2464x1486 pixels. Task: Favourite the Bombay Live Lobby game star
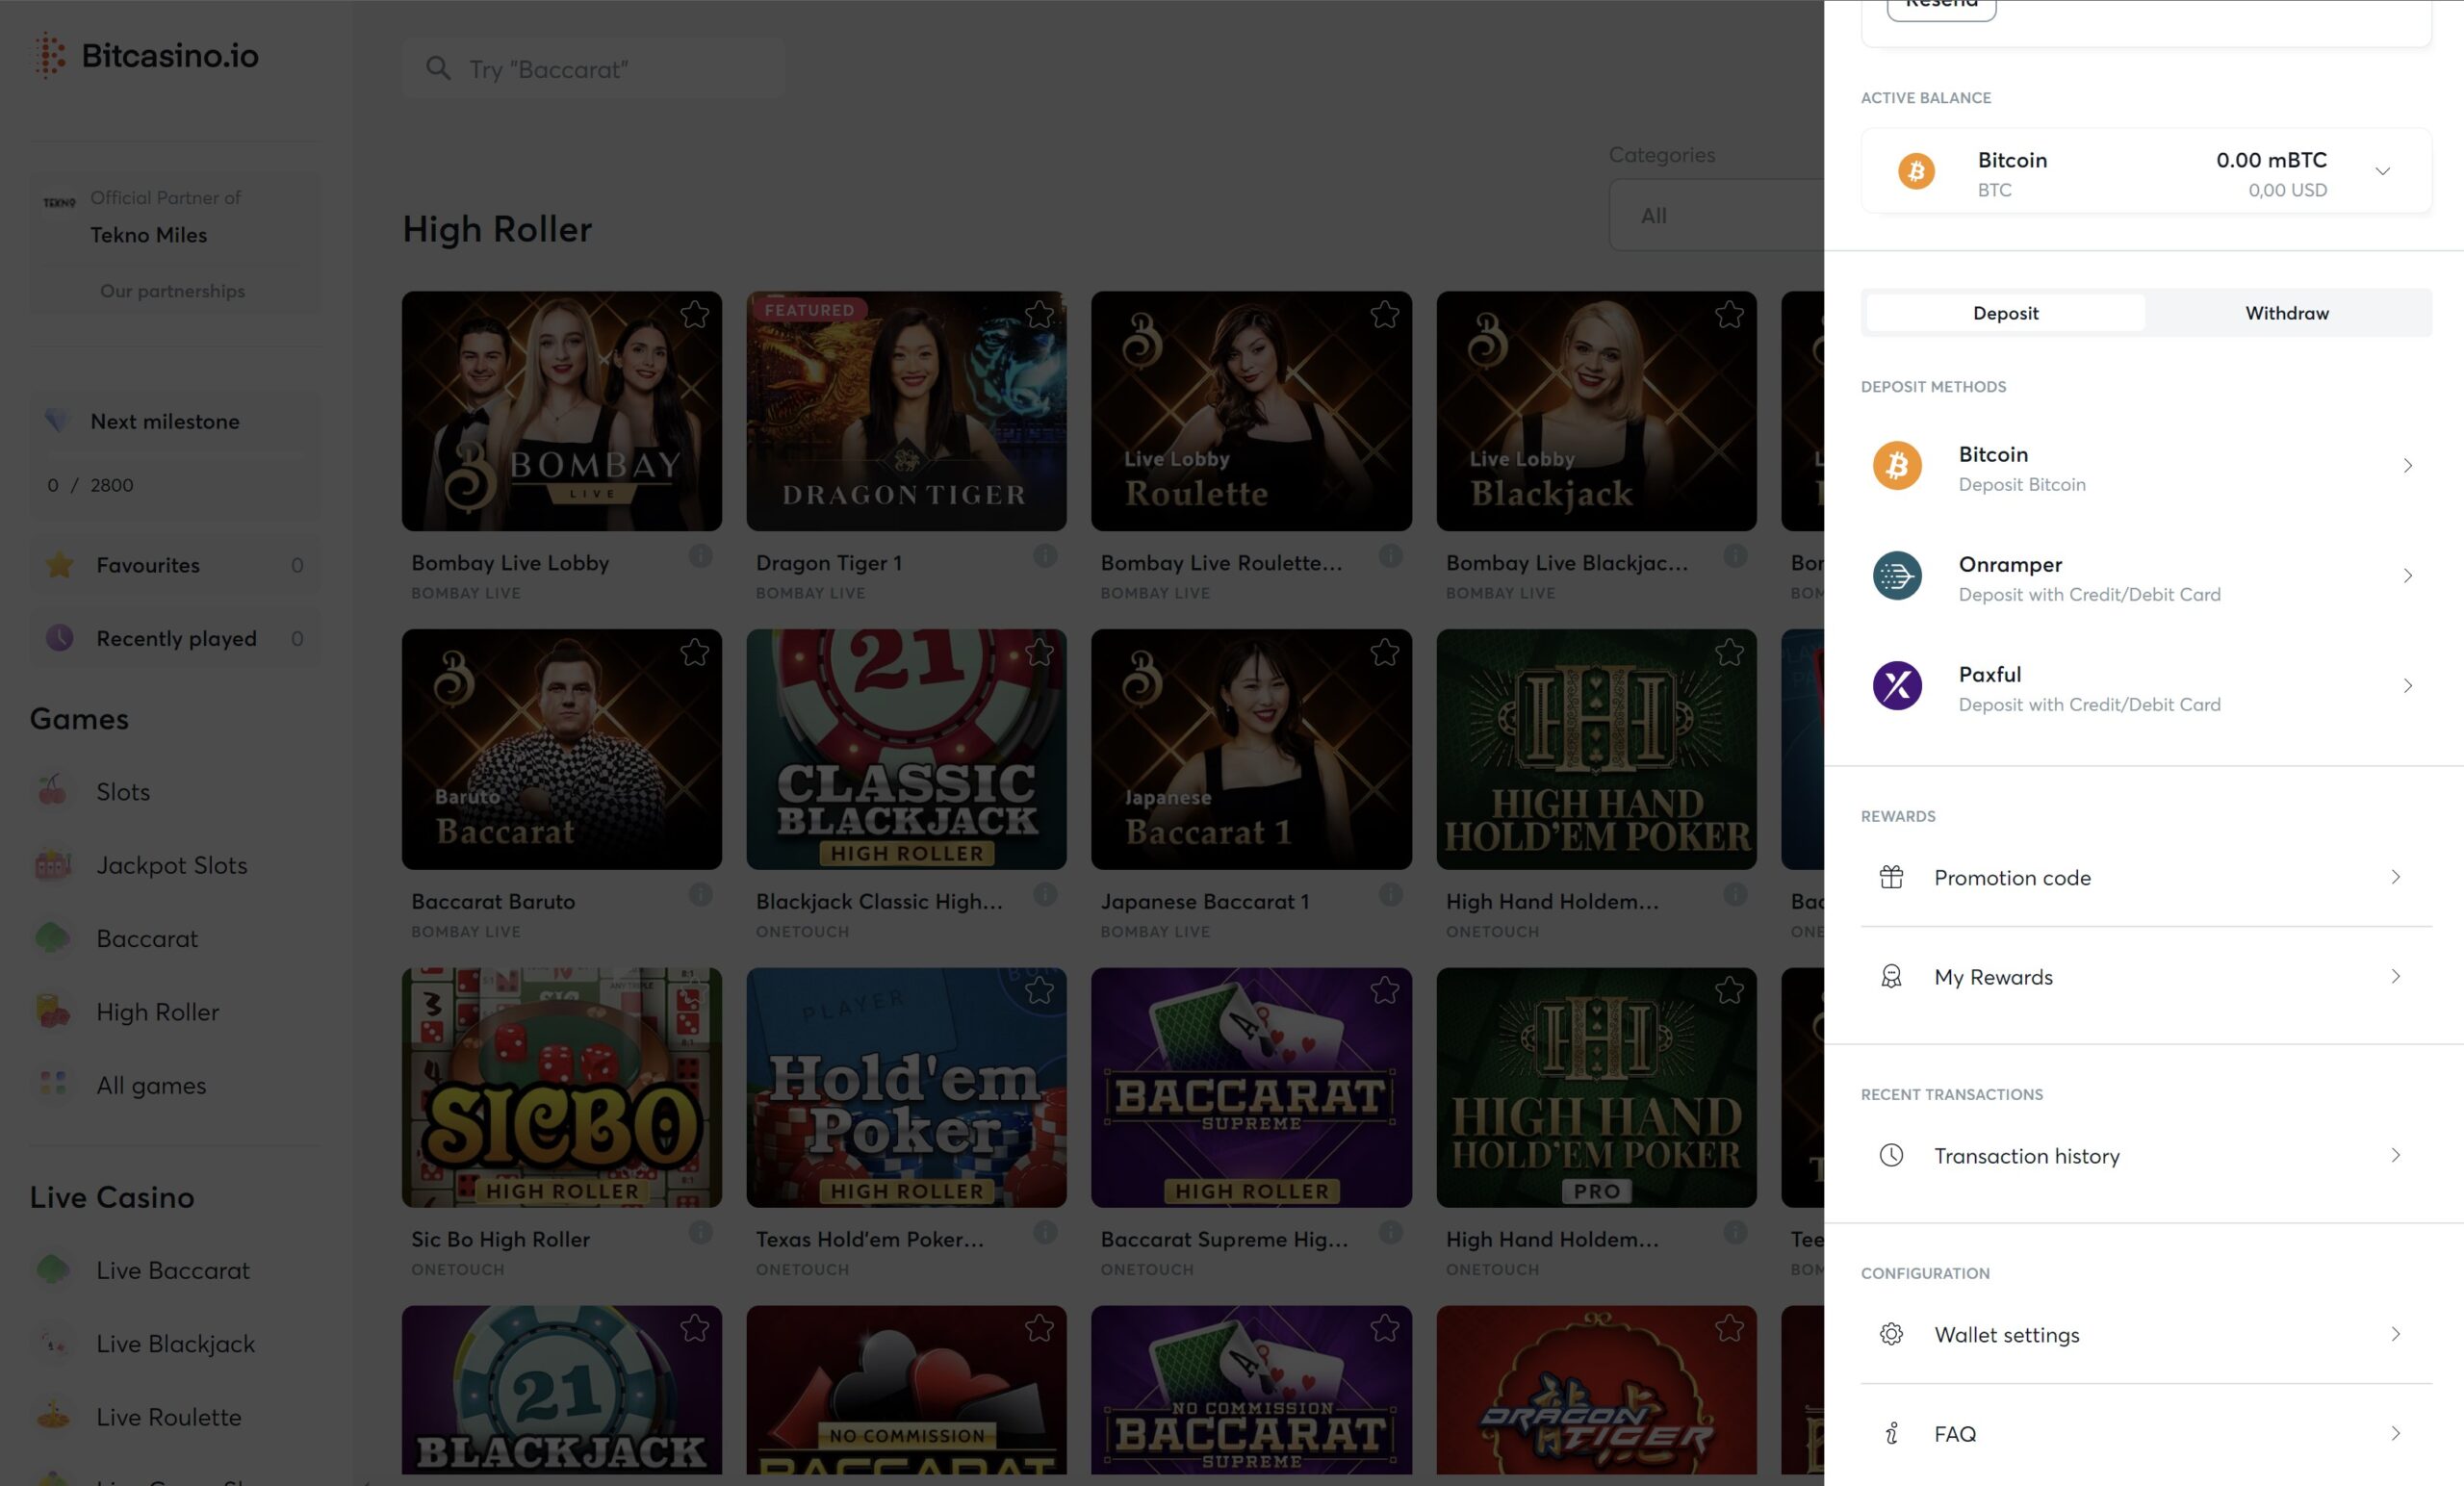(x=695, y=315)
